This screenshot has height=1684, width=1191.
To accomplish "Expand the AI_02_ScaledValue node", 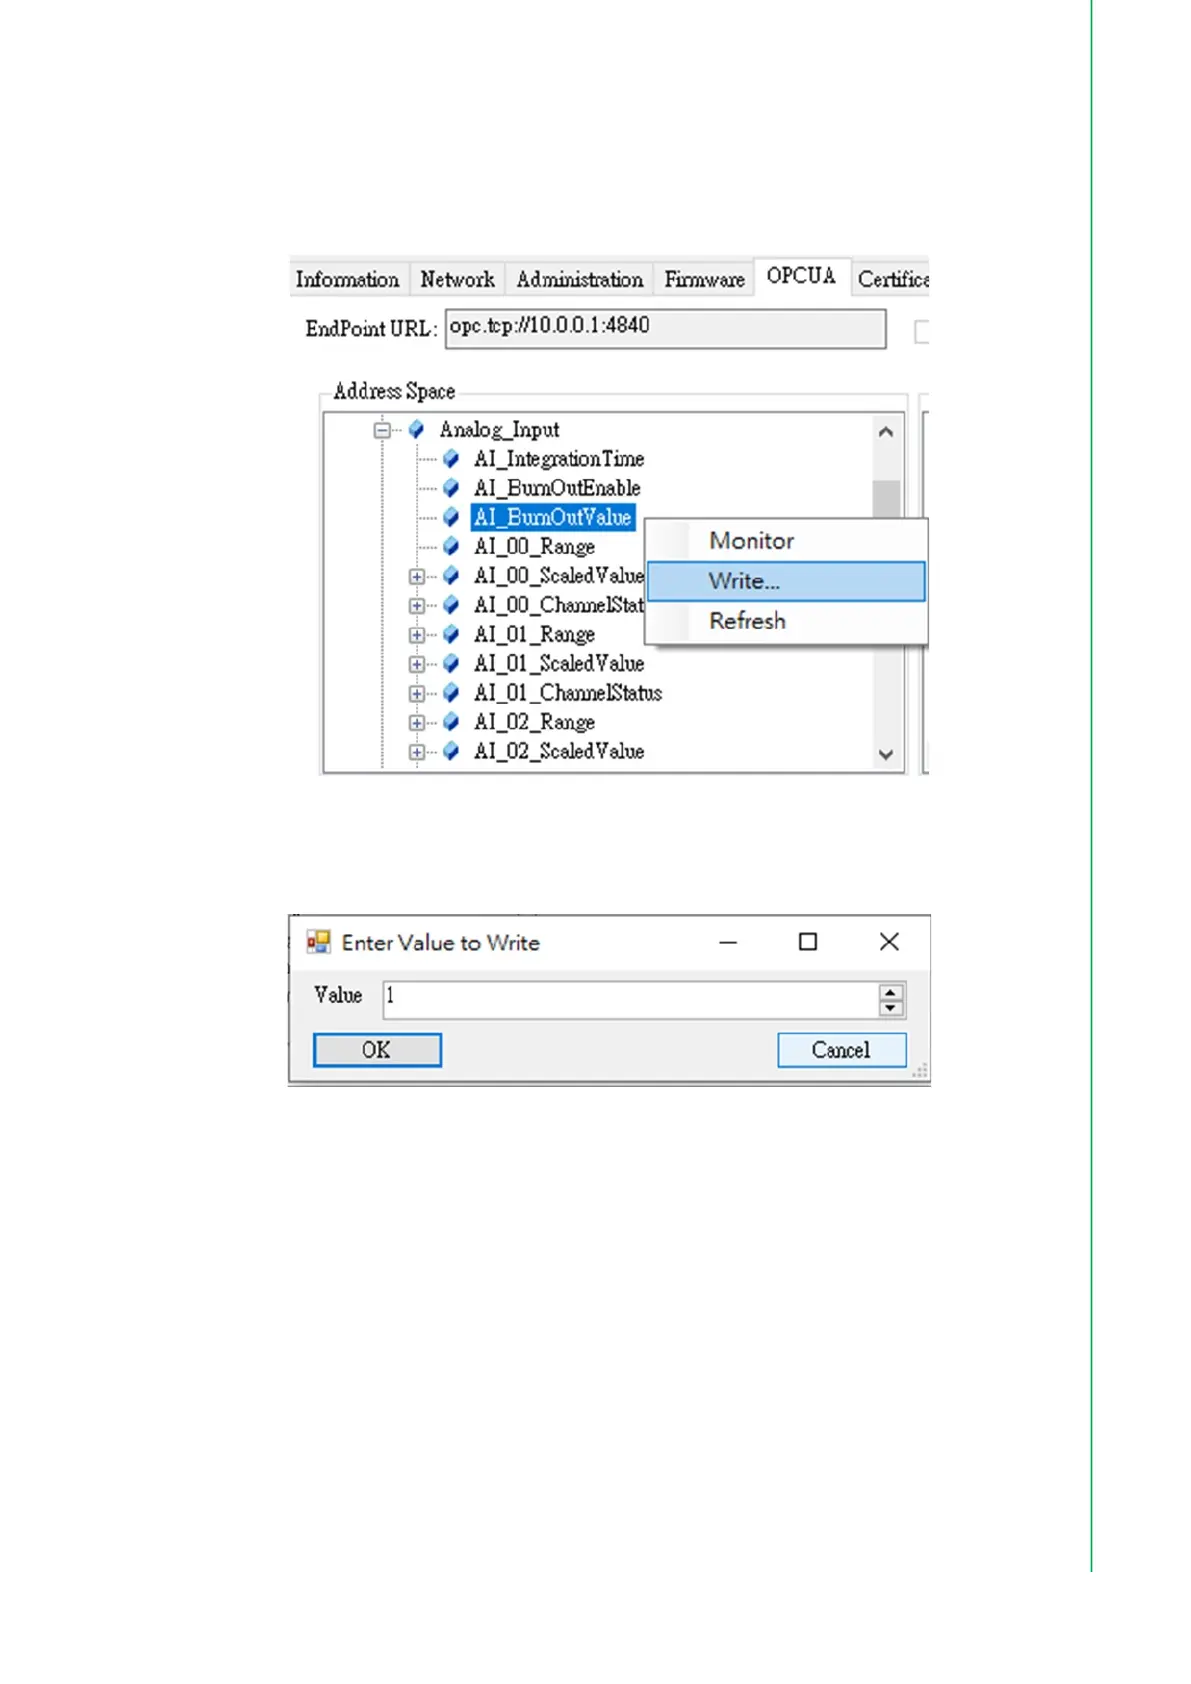I will (x=417, y=751).
